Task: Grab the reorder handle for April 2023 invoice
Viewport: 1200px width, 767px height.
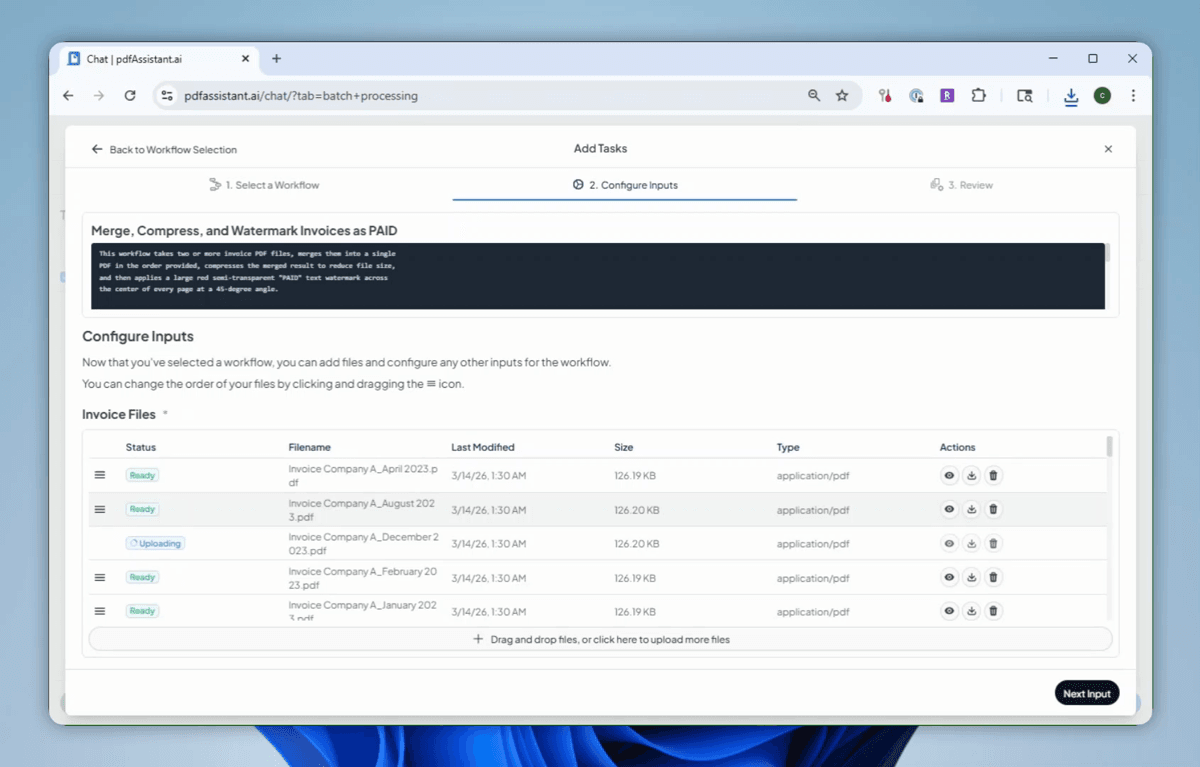Action: (x=100, y=475)
